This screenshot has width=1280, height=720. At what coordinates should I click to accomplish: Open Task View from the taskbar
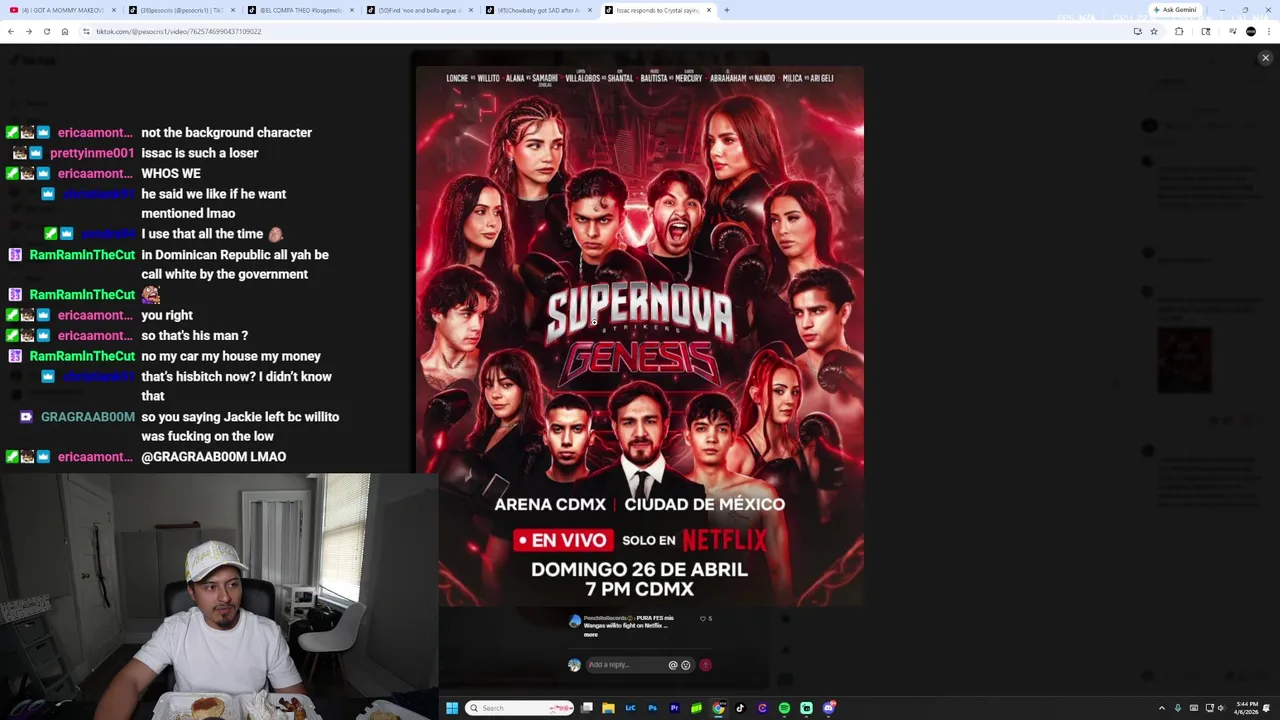point(587,708)
